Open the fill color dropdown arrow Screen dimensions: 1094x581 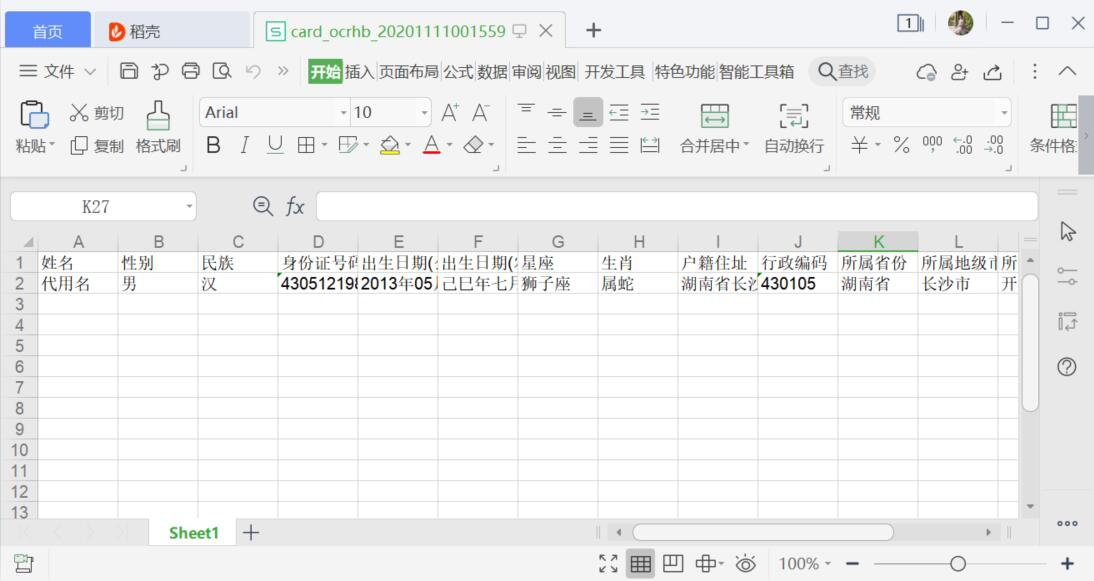pyautogui.click(x=407, y=145)
